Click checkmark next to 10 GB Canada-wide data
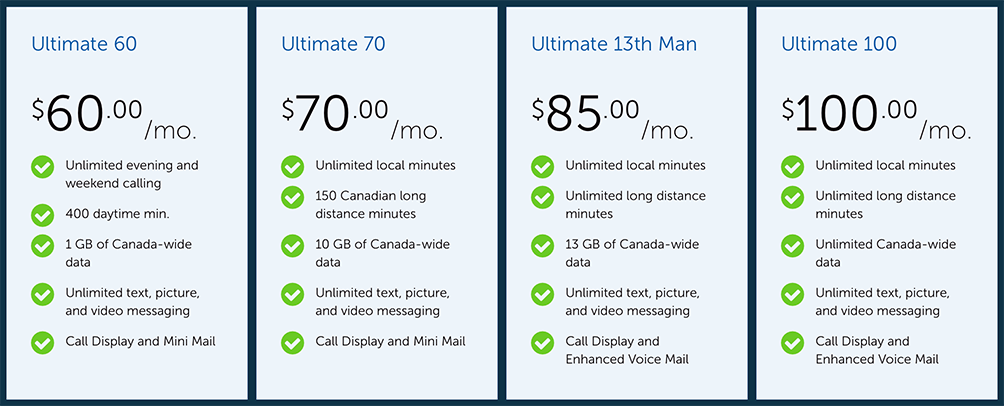Screen dimensions: 1004x406 pos(293,246)
